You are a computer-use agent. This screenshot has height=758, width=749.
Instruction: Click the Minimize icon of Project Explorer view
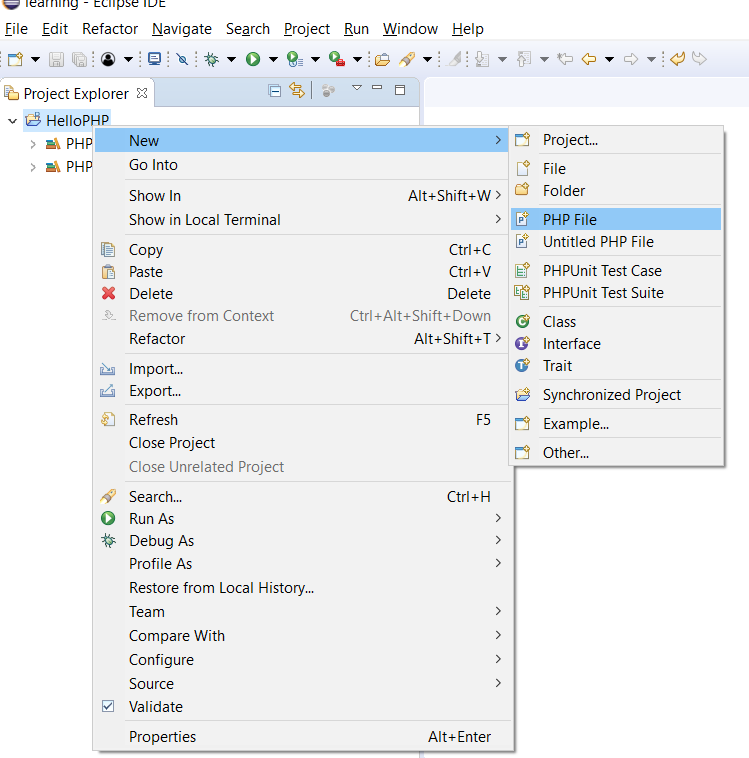coord(377,87)
